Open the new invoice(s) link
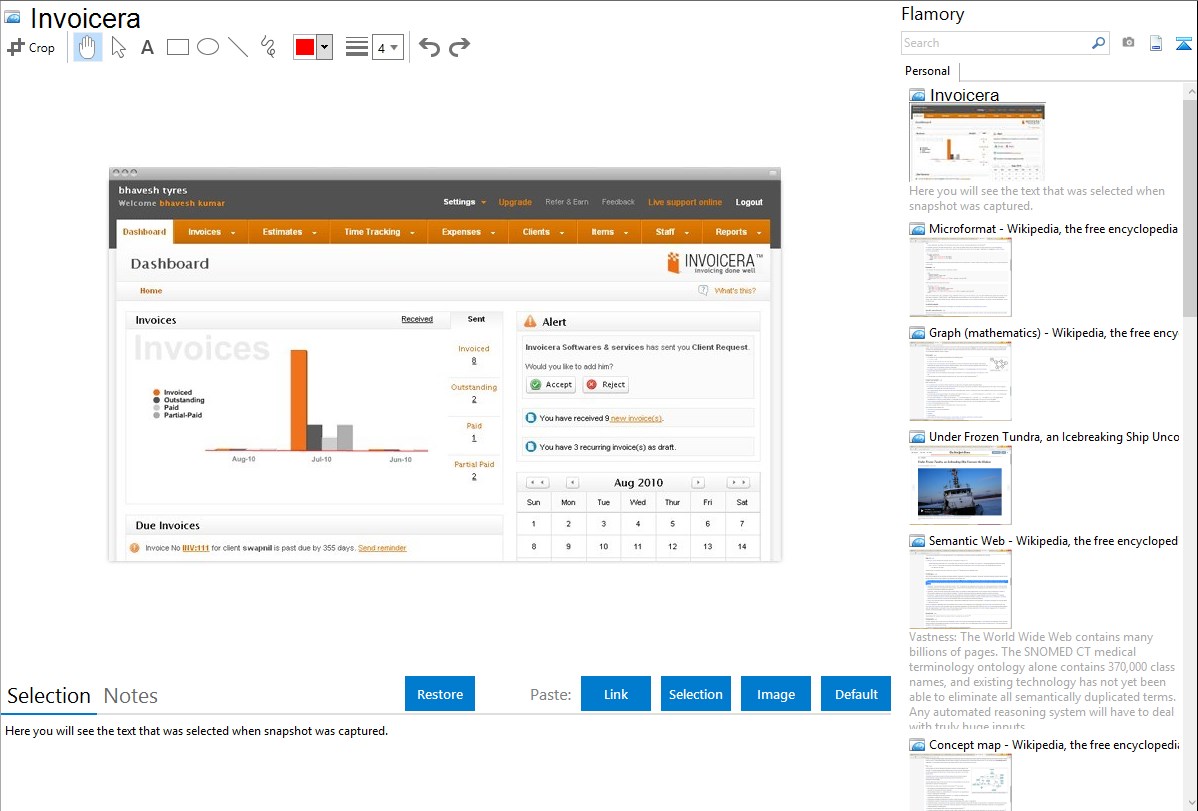The image size is (1198, 811). pos(636,419)
